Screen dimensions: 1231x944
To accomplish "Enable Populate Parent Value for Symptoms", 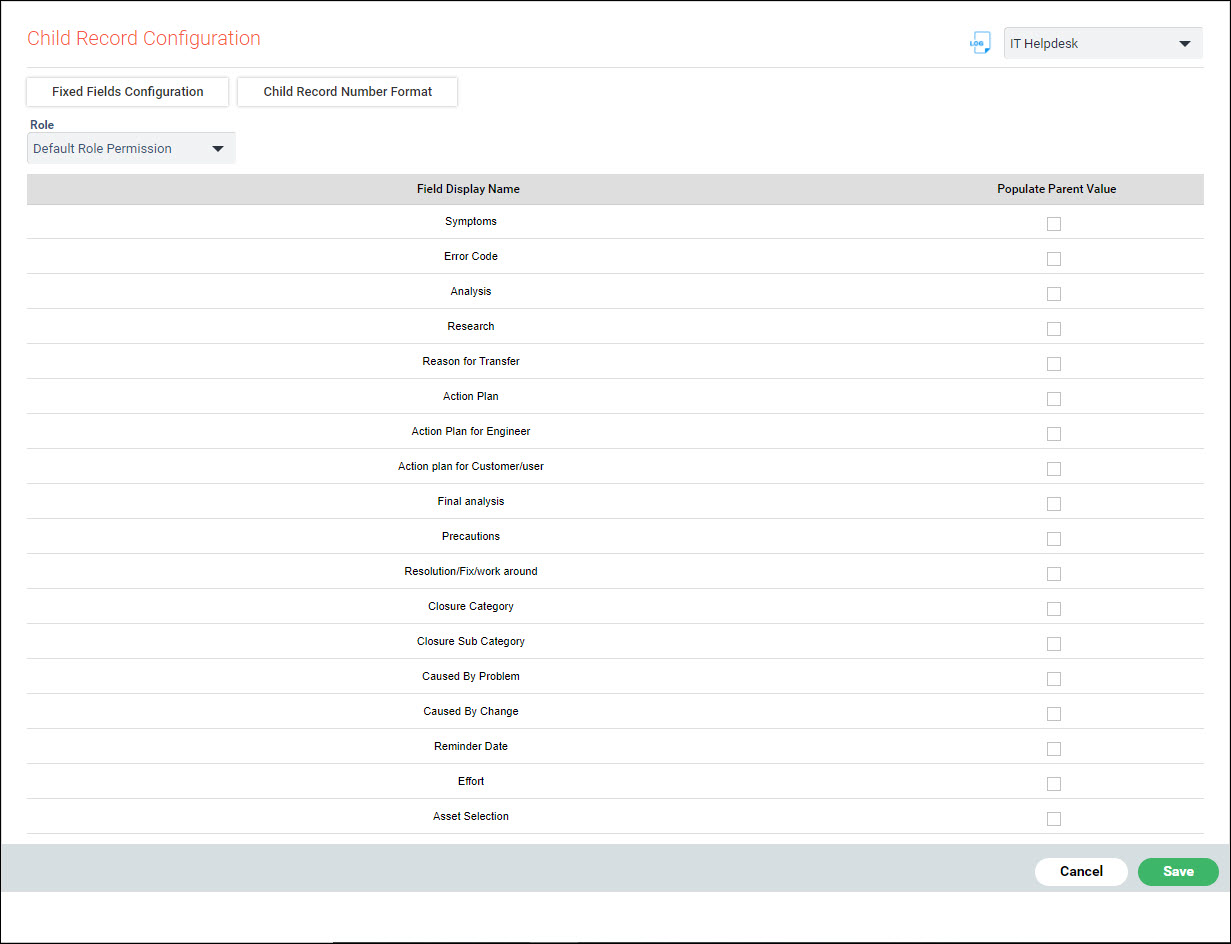I will 1053,223.
